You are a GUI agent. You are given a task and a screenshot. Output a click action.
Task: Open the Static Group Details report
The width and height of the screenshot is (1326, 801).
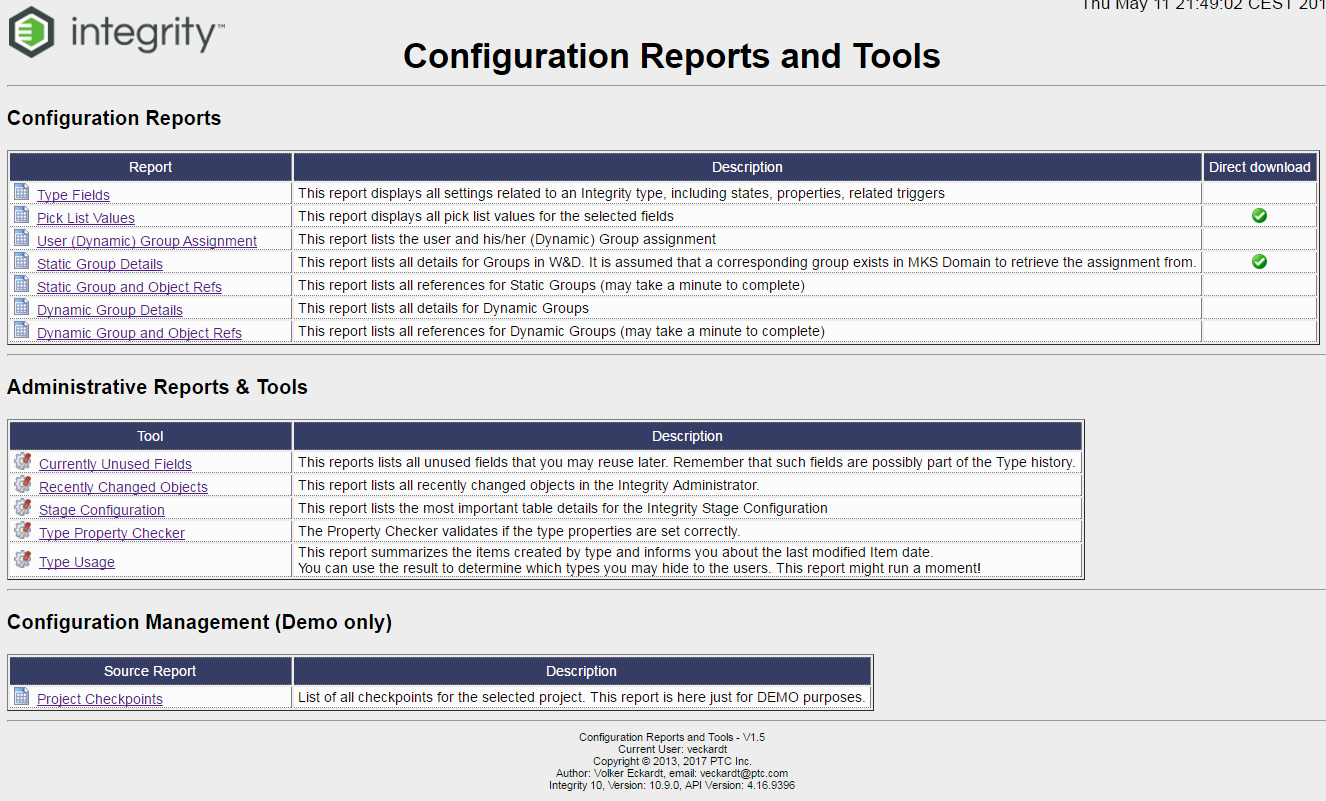point(100,264)
